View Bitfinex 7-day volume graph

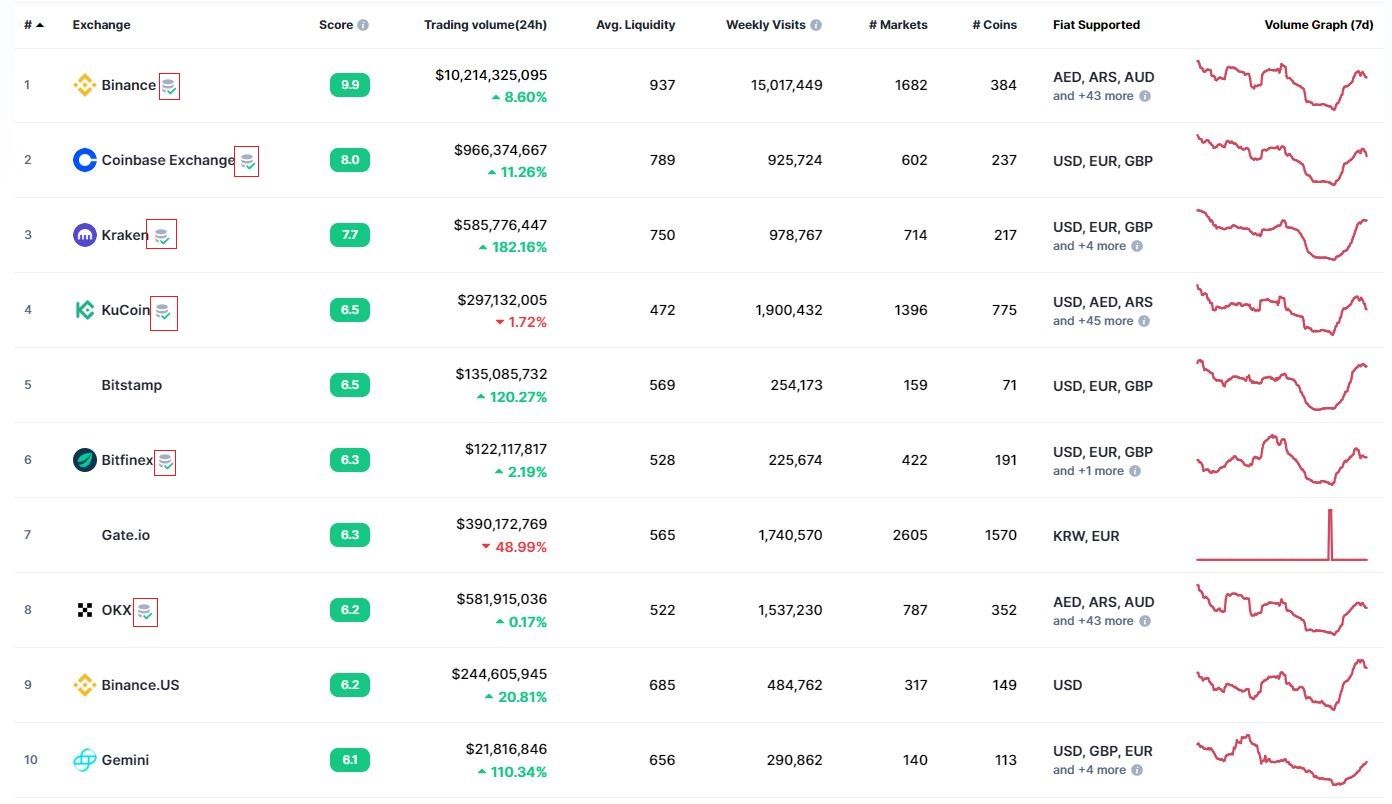(x=1282, y=460)
